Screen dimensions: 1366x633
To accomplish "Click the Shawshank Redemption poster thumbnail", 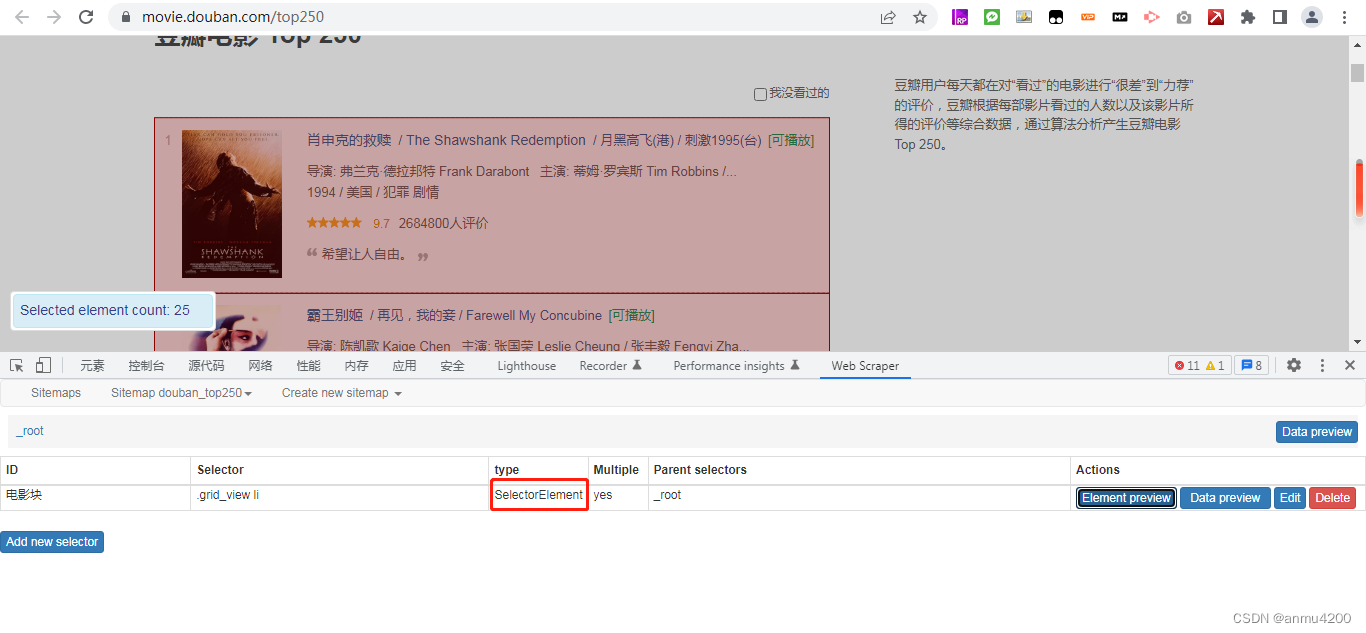I will tap(232, 204).
